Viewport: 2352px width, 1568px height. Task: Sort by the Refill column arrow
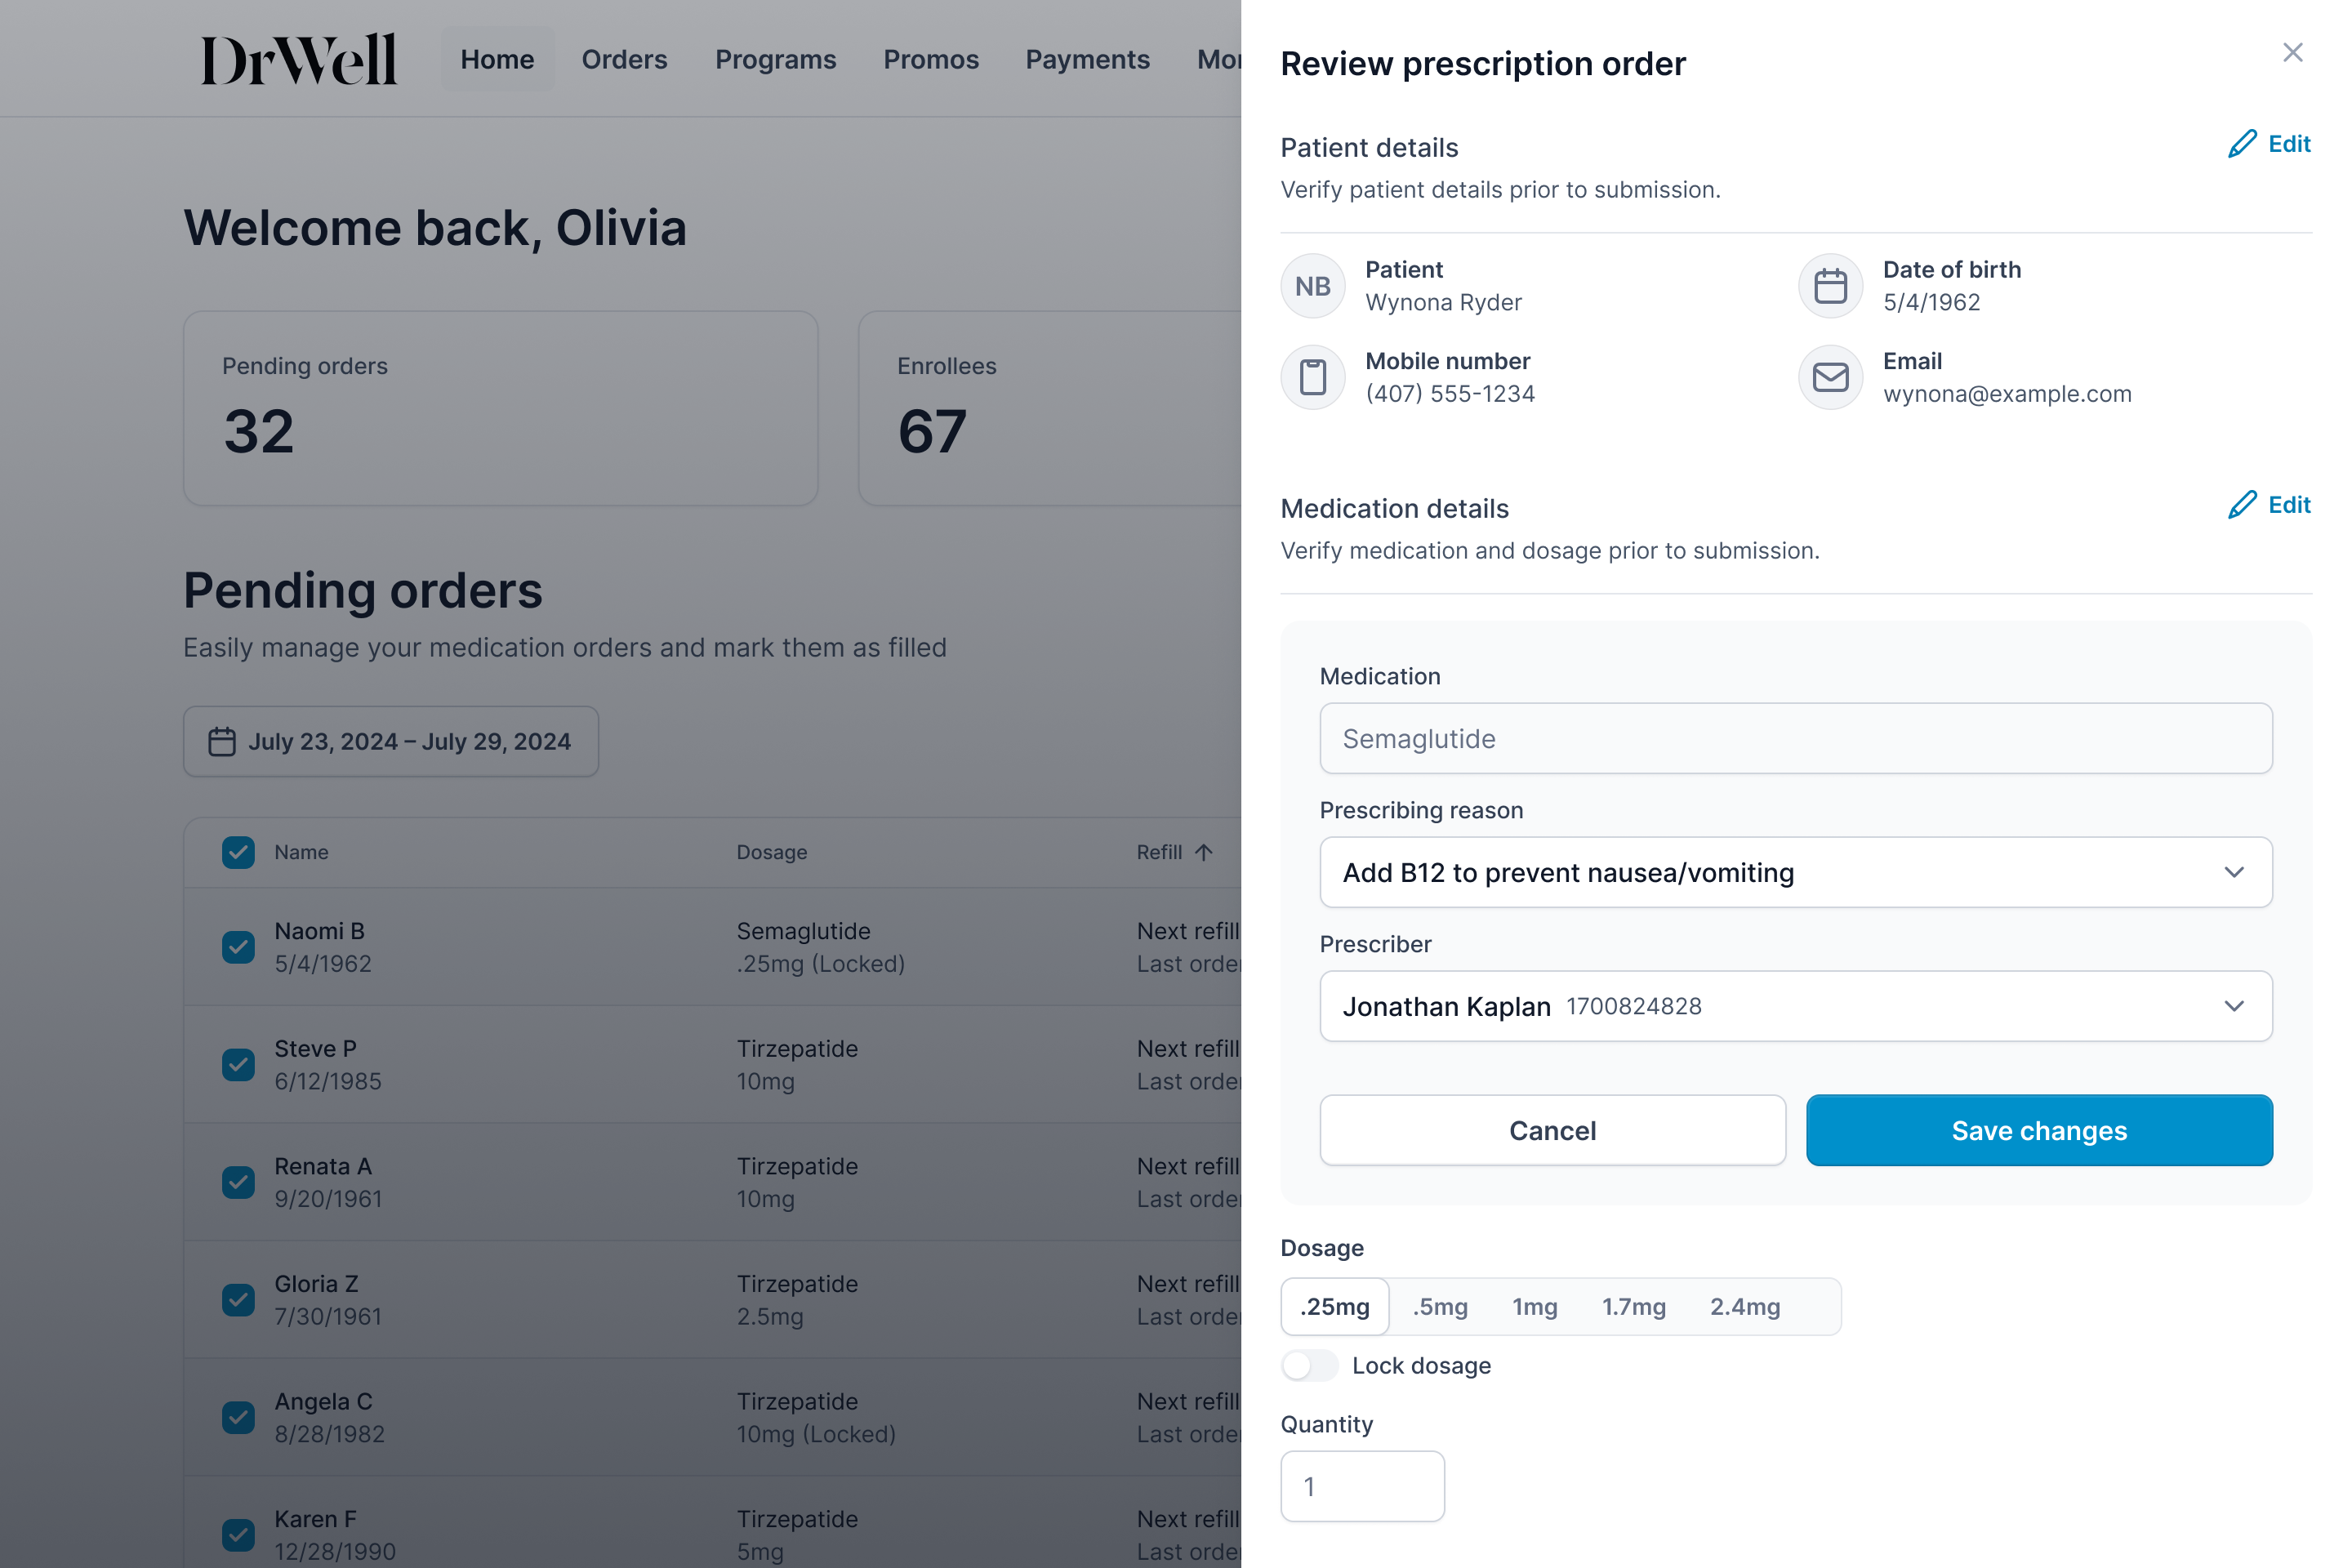pyautogui.click(x=1204, y=852)
